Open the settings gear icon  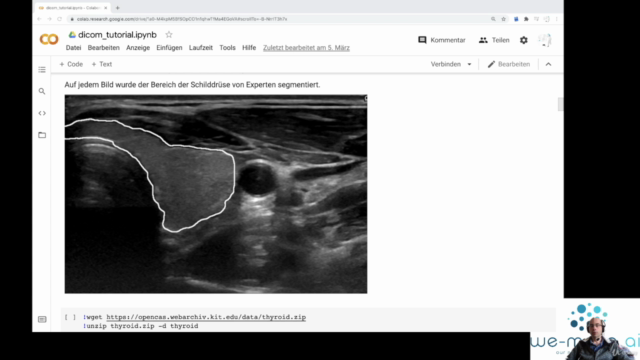524,40
